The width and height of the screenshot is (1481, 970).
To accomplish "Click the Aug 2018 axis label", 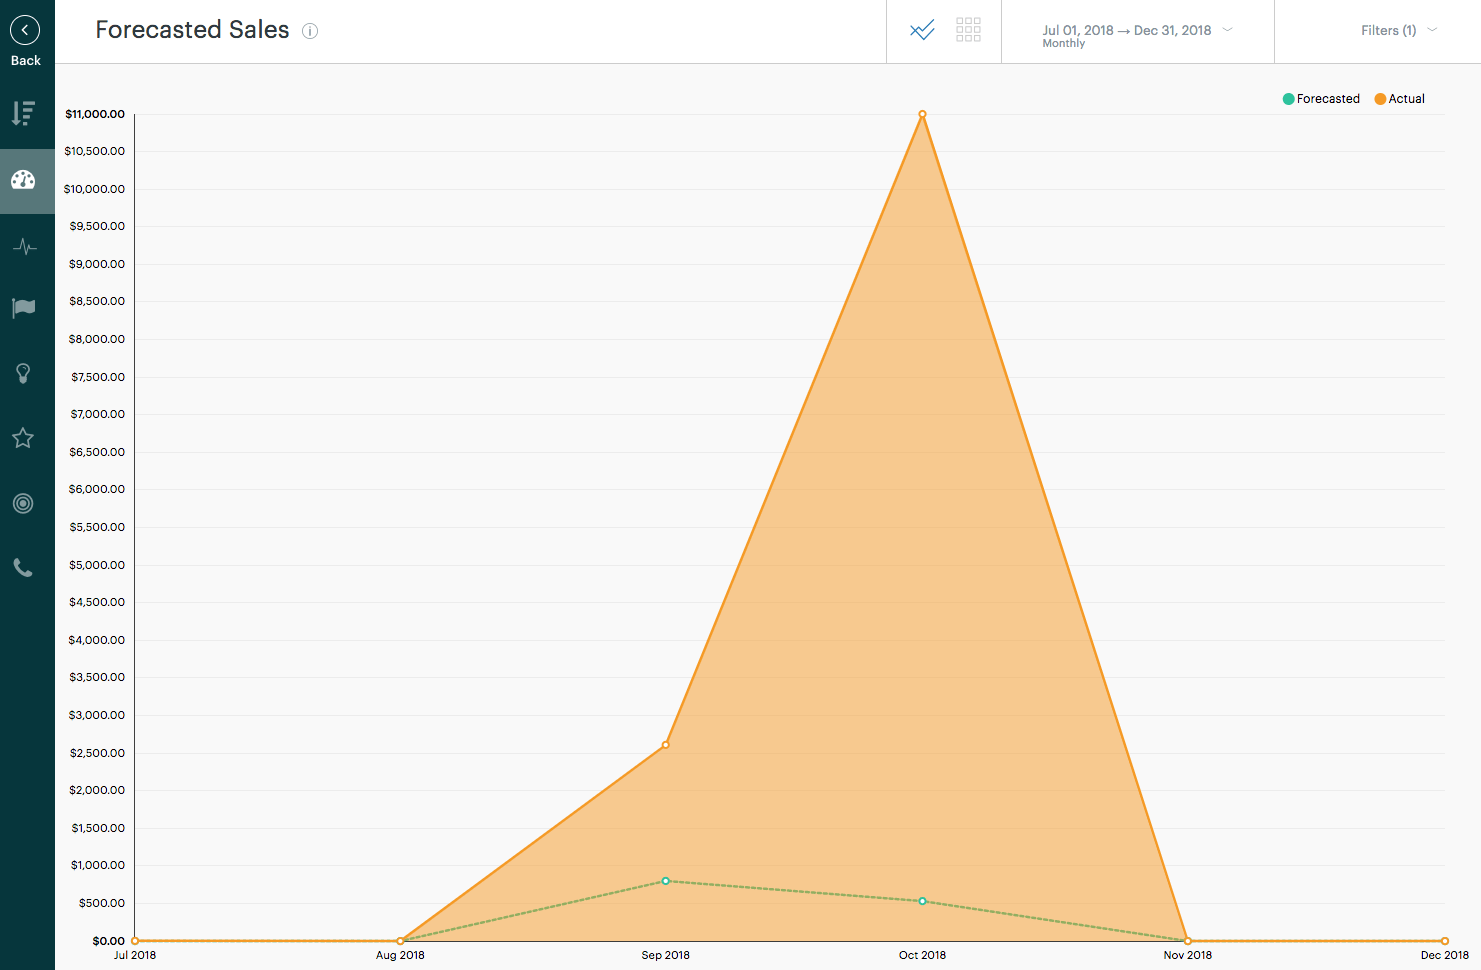I will [400, 955].
